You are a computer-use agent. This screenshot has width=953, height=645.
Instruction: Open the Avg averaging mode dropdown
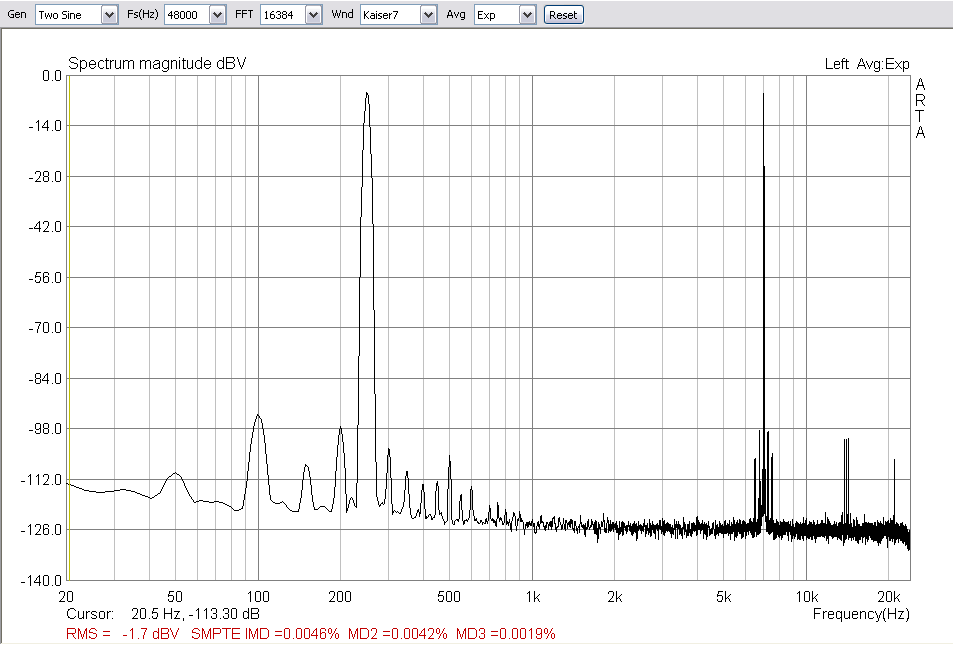point(528,15)
